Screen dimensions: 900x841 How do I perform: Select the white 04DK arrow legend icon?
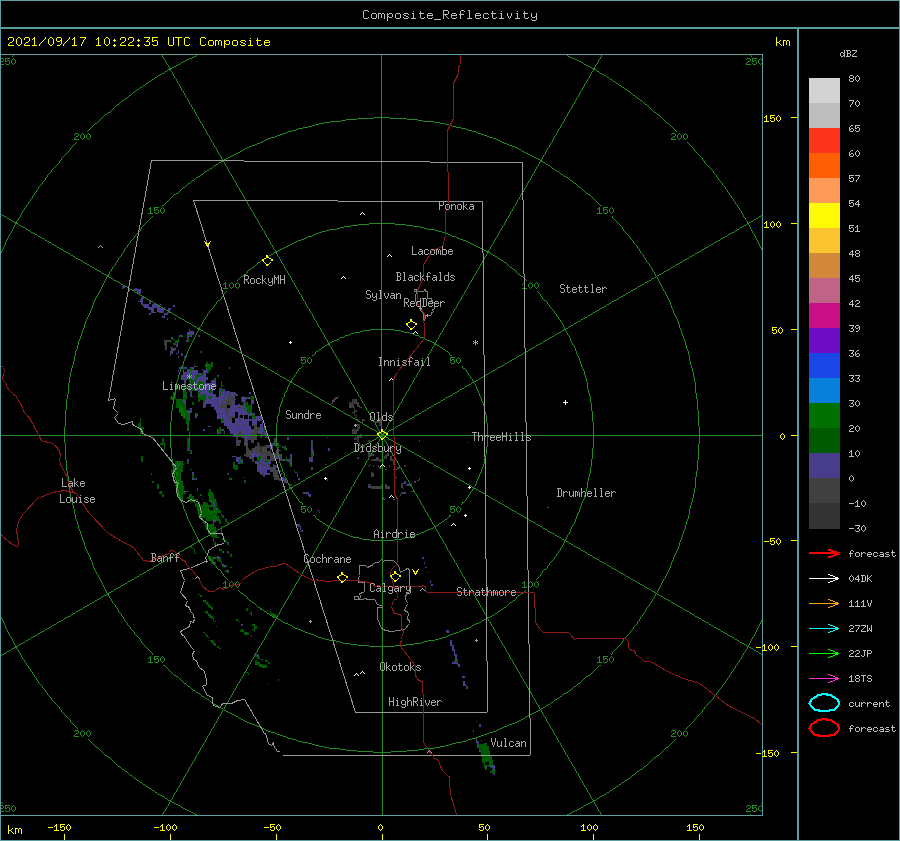coord(824,578)
